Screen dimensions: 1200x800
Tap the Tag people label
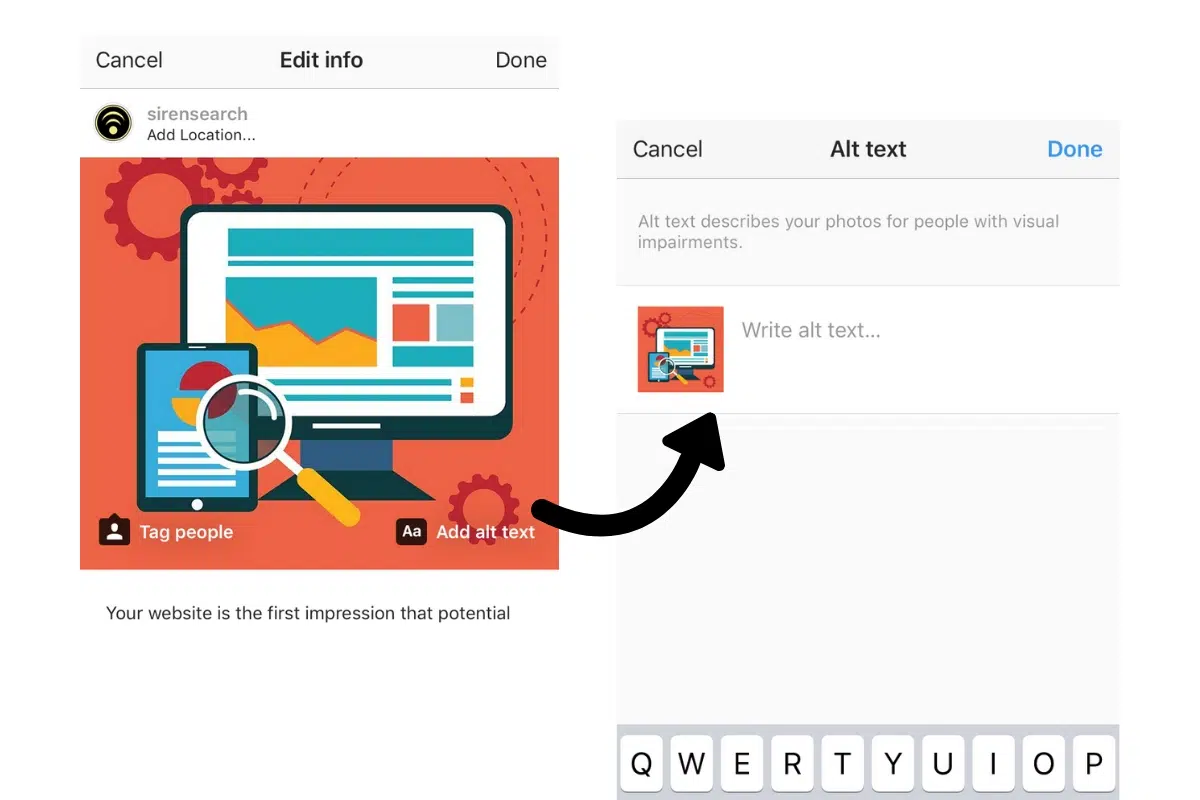click(186, 532)
